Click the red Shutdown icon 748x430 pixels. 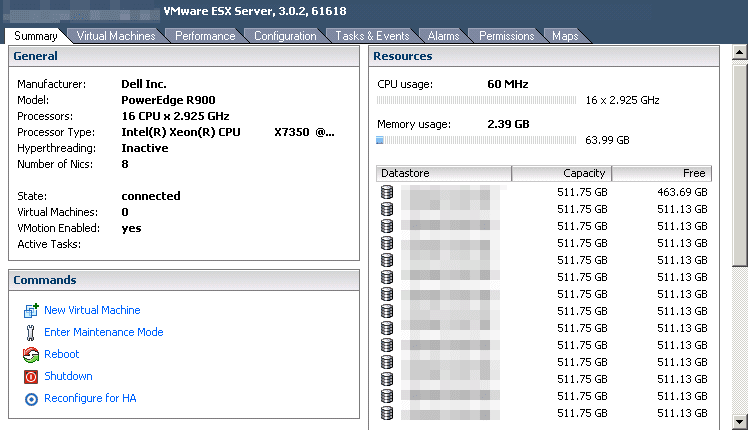point(31,377)
